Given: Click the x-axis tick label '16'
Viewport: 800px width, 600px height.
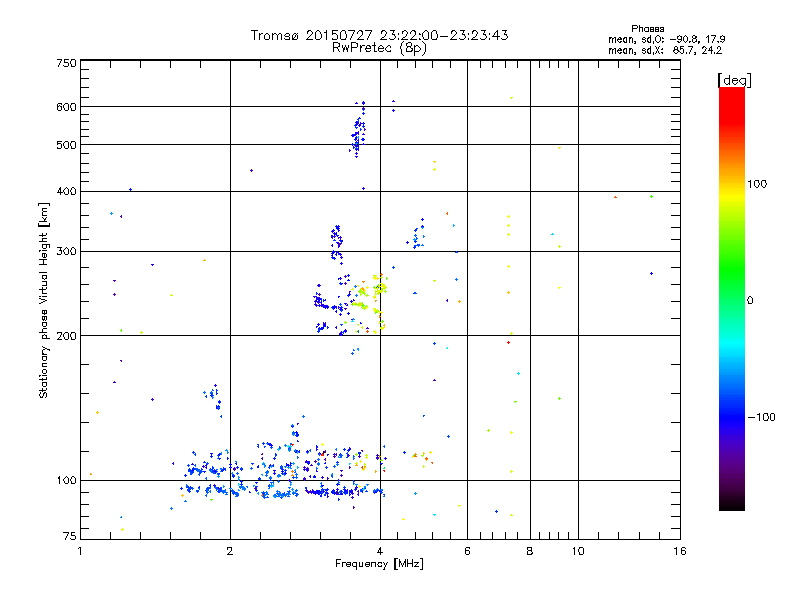Looking at the screenshot, I should point(680,551).
